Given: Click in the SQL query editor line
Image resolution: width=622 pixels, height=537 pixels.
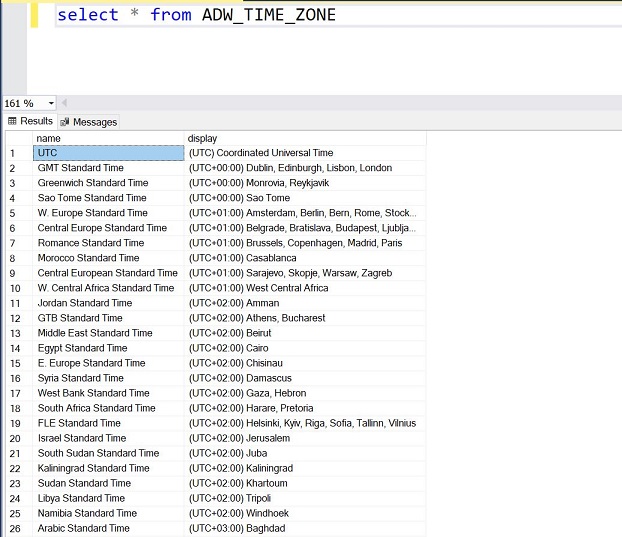Looking at the screenshot, I should 337,15.
